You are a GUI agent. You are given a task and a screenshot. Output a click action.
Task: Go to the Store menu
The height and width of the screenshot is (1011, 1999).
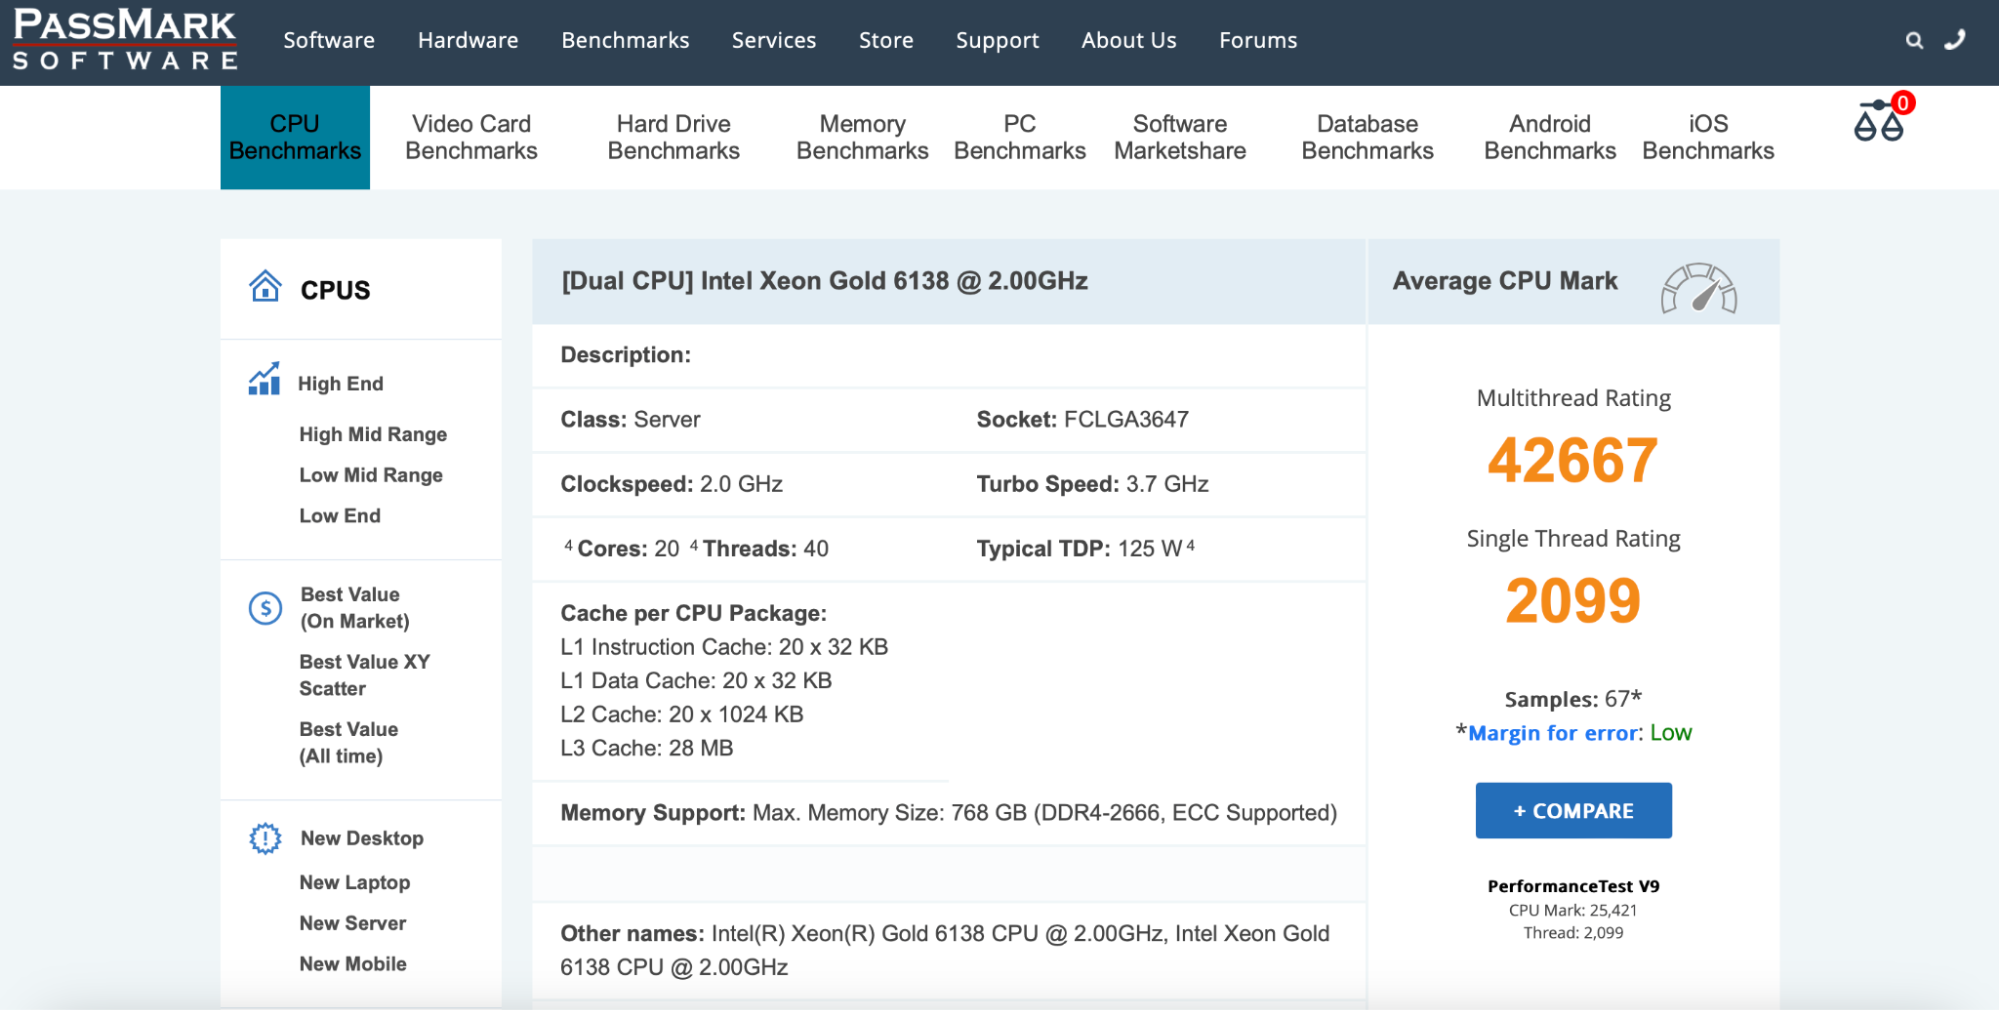[x=886, y=40]
